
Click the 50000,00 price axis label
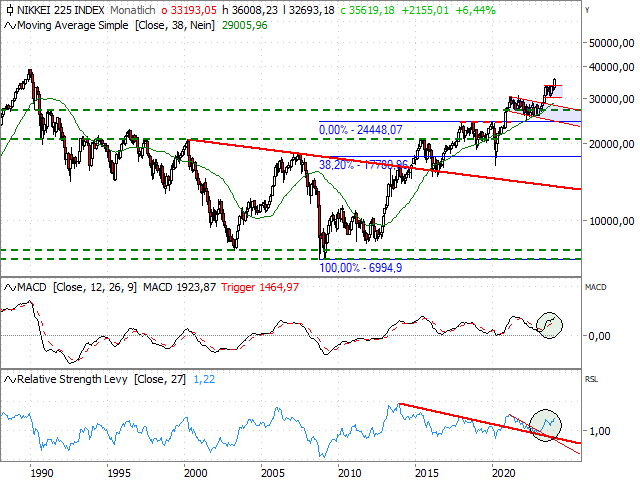[x=611, y=43]
